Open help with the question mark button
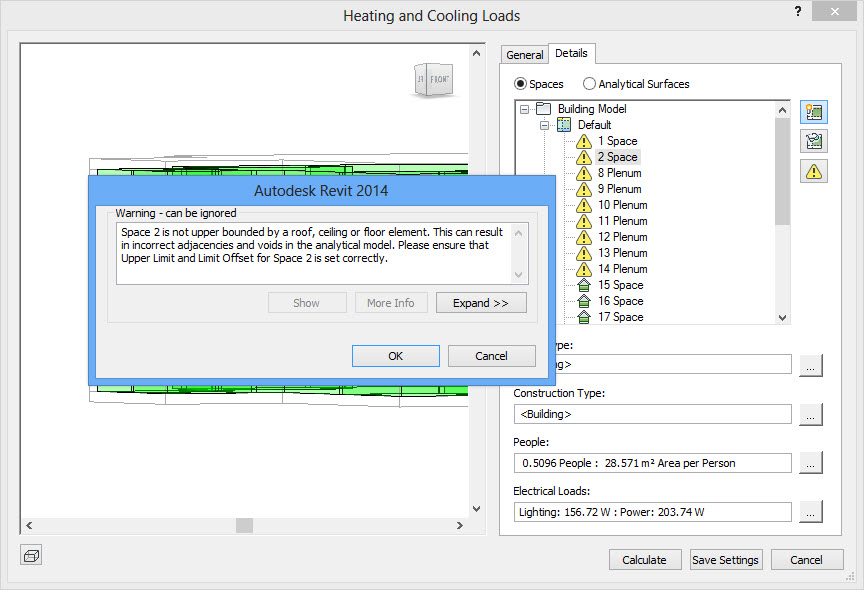The height and width of the screenshot is (590, 864). (798, 11)
